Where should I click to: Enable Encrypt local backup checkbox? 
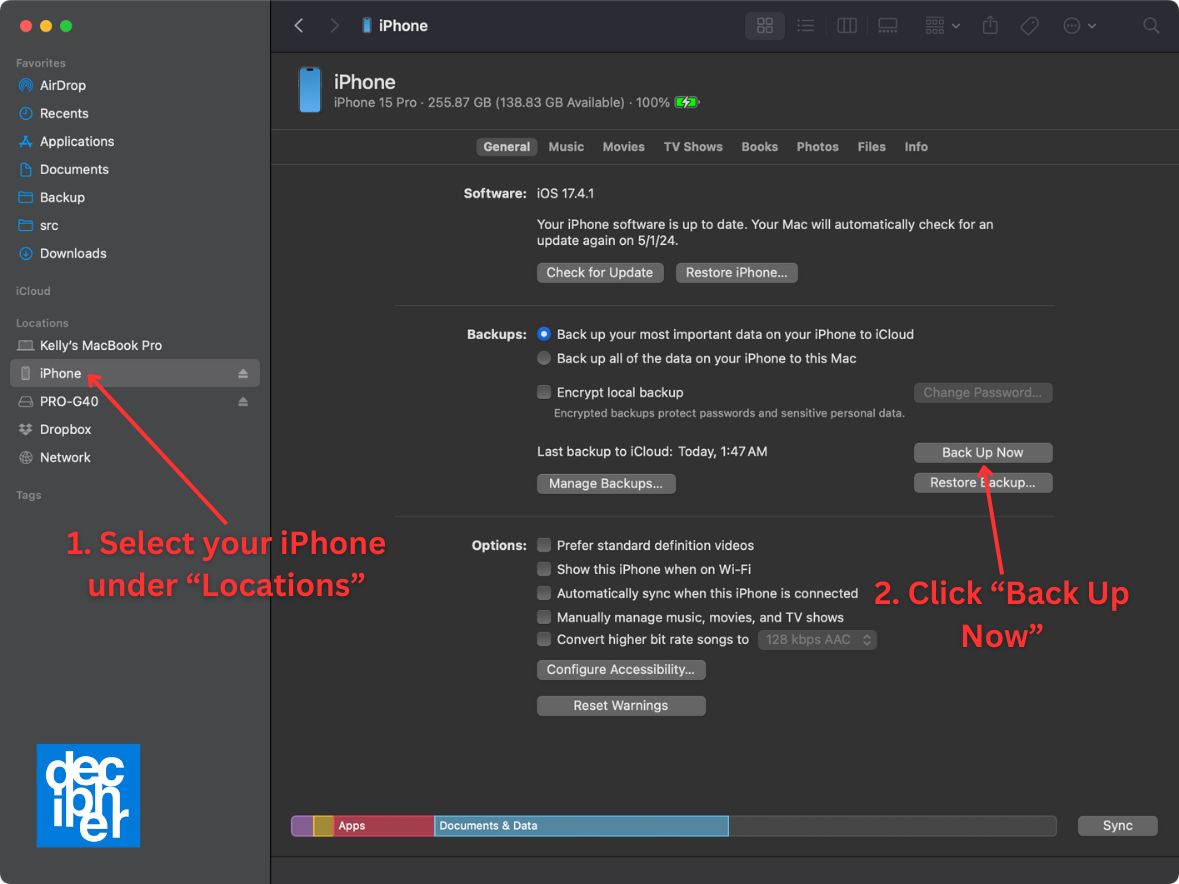click(x=544, y=393)
